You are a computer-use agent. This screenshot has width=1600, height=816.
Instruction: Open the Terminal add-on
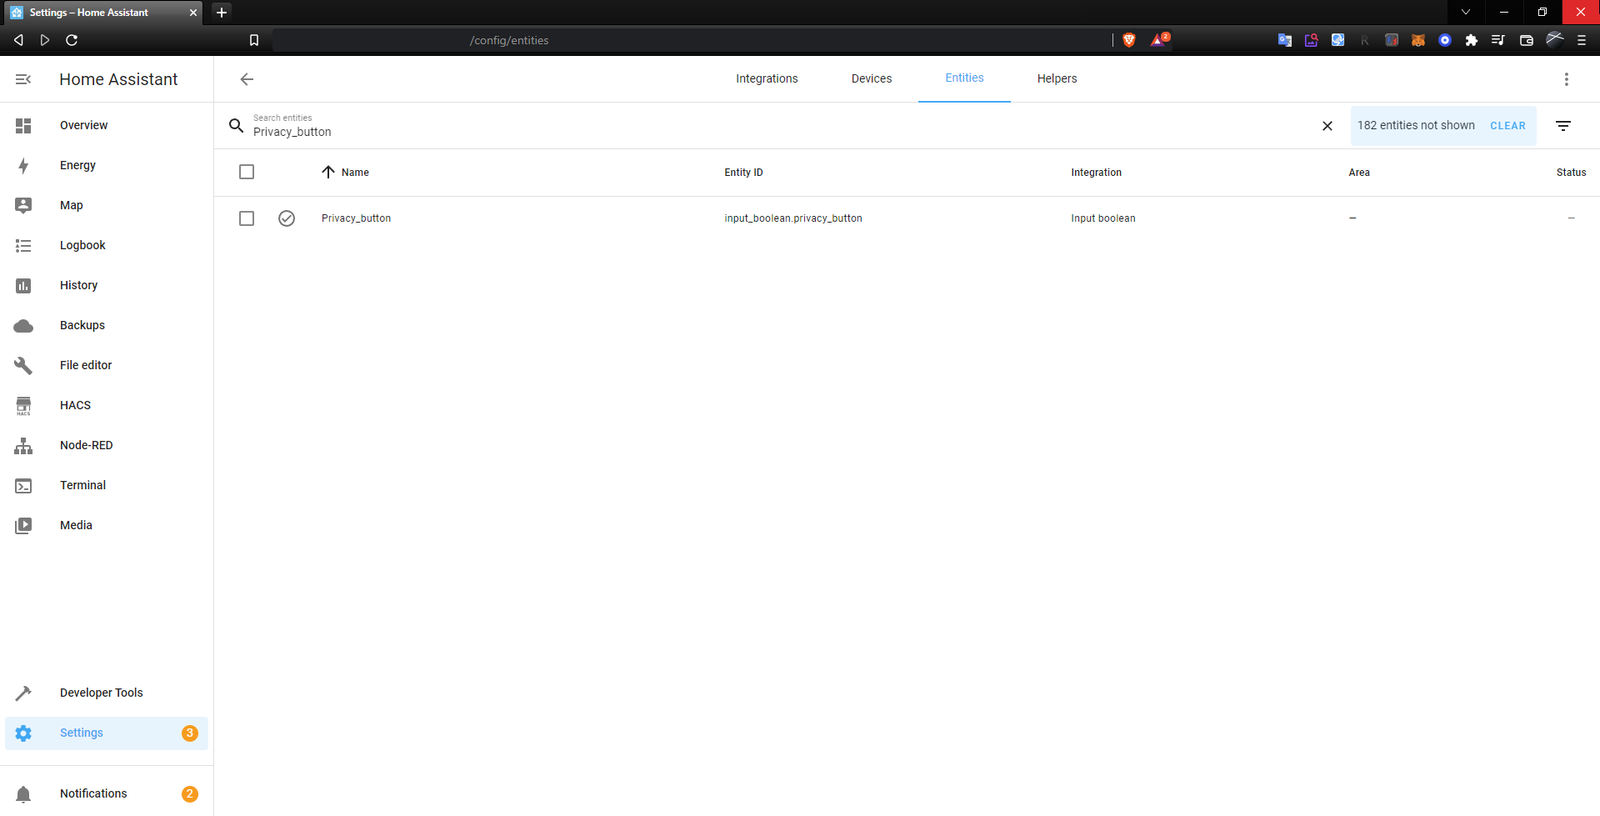82,485
